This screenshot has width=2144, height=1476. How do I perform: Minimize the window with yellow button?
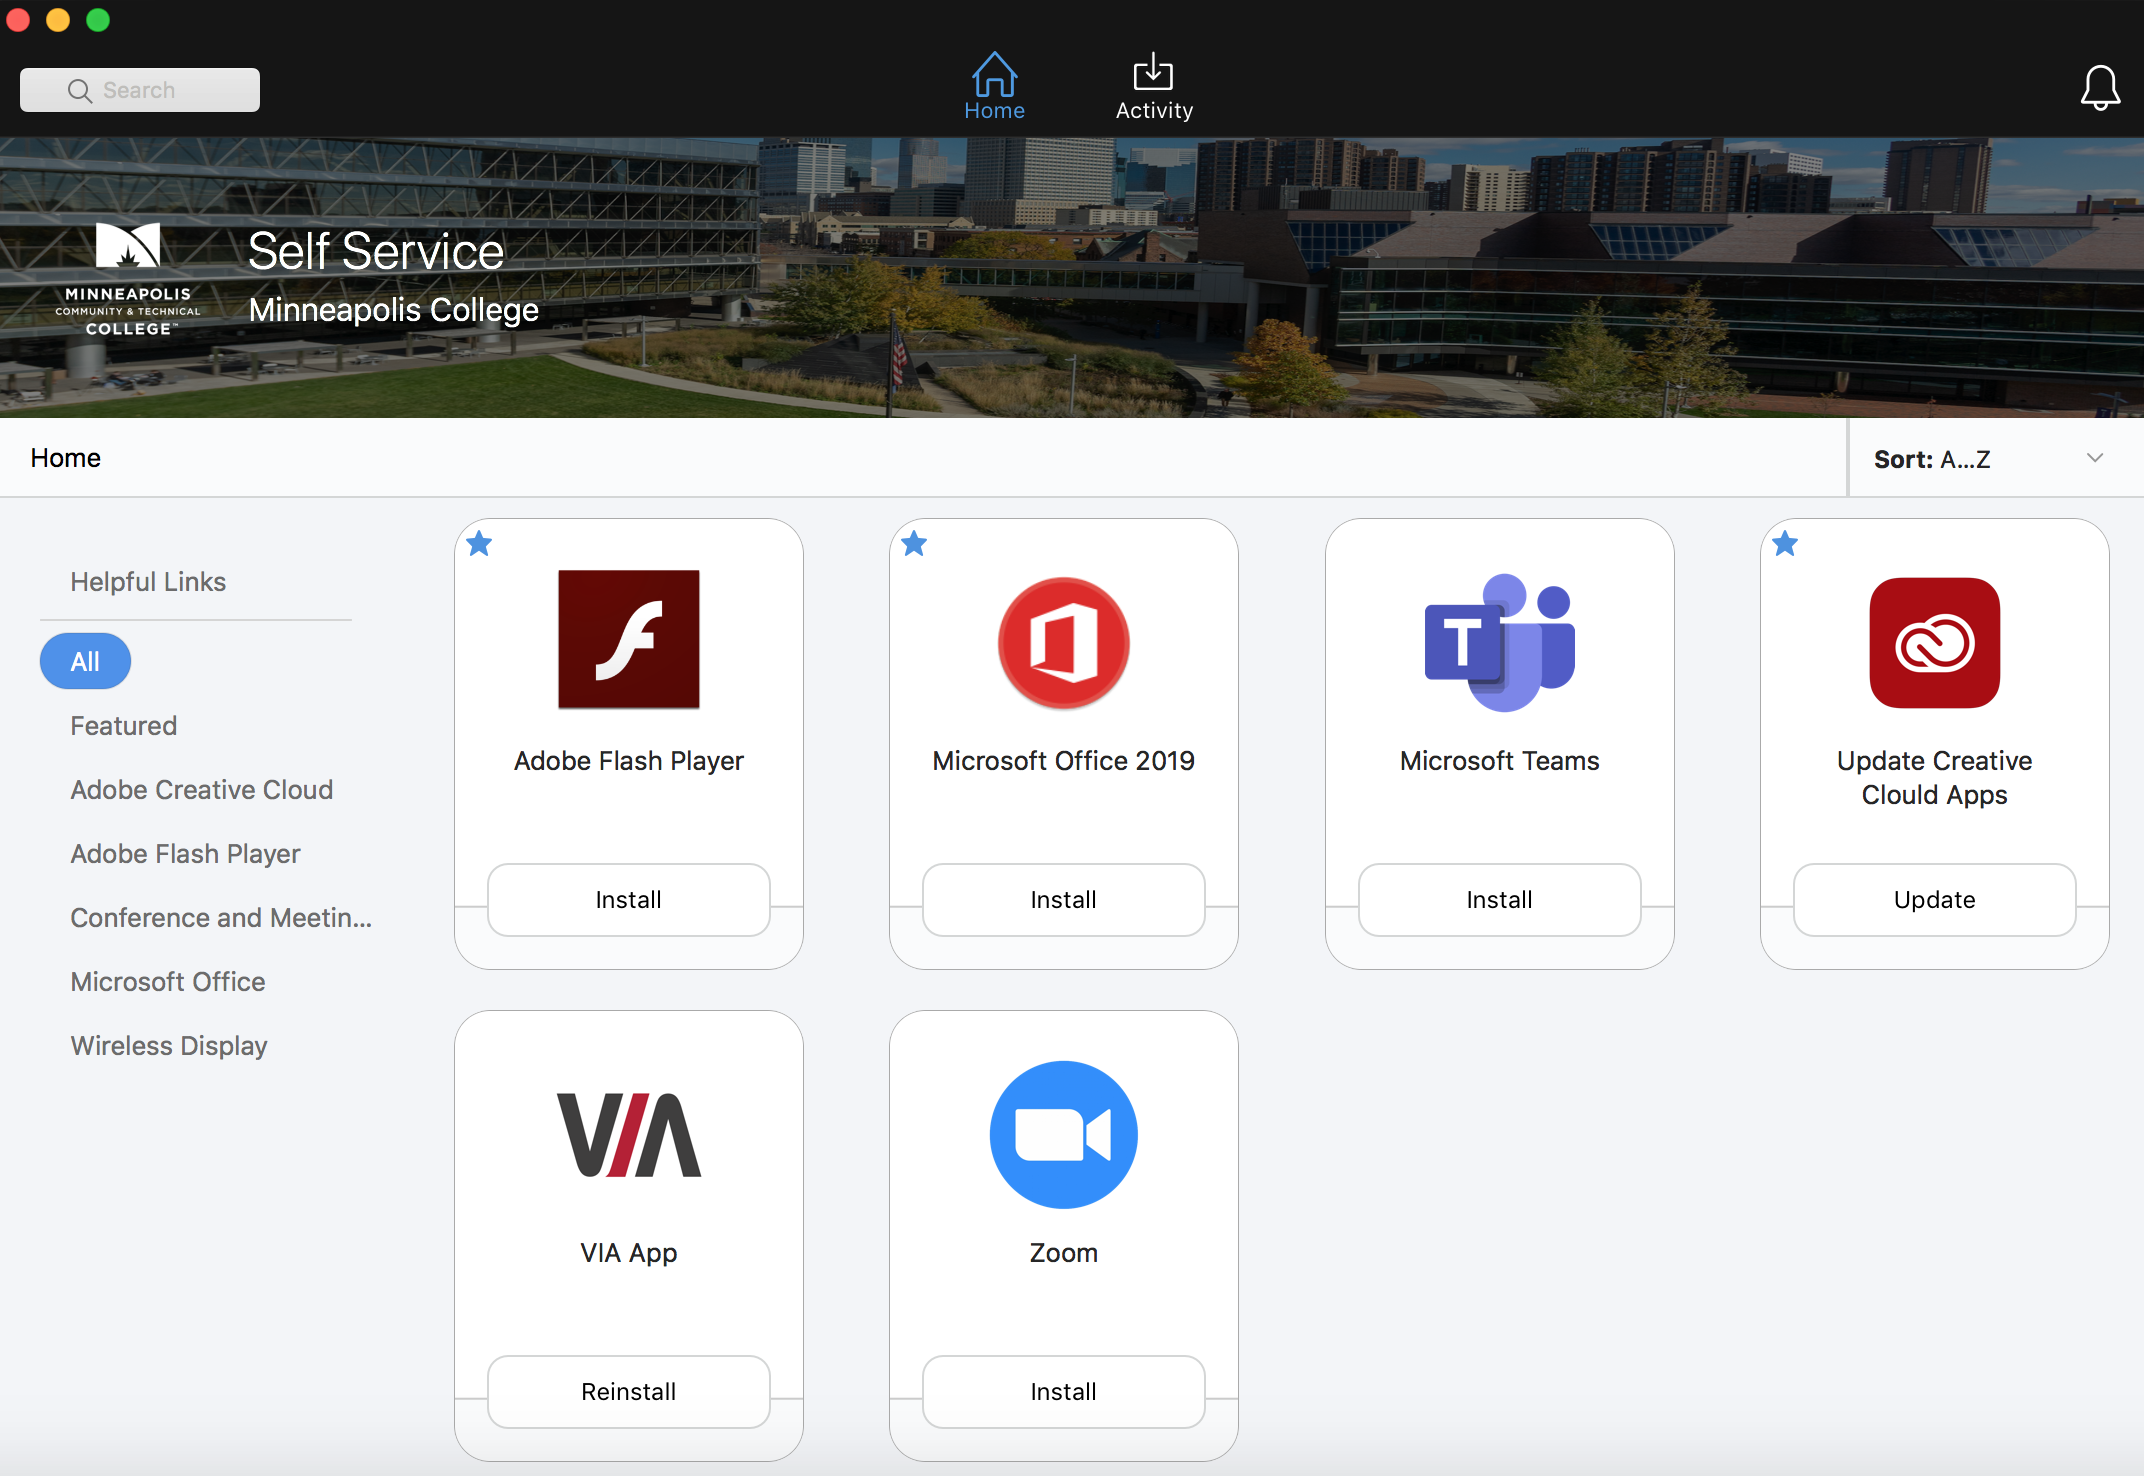pos(58,19)
